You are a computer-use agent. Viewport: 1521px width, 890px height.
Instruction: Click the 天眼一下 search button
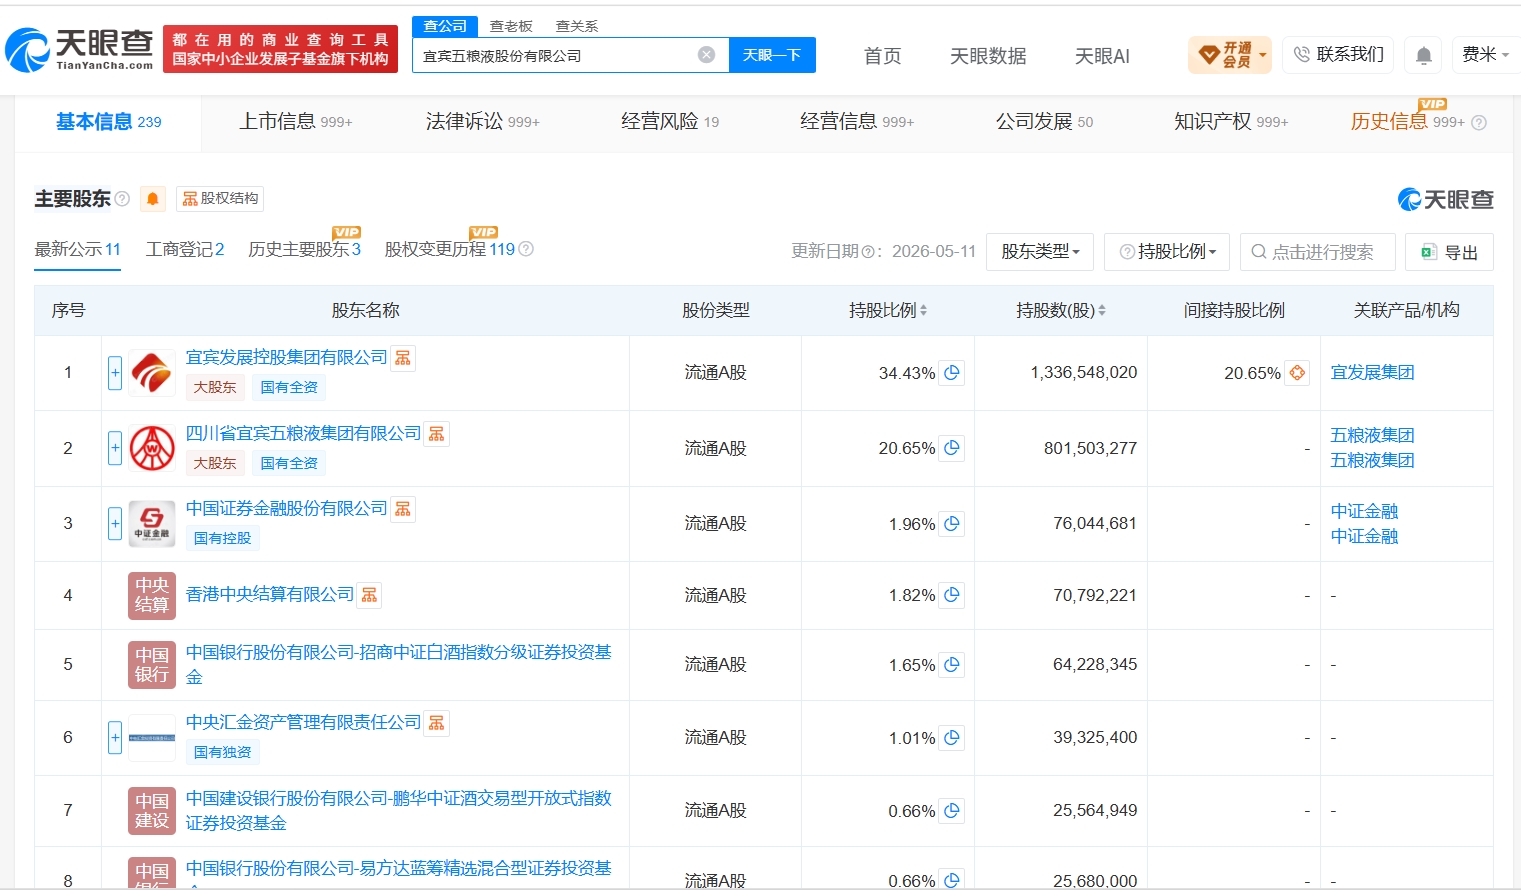click(x=772, y=55)
